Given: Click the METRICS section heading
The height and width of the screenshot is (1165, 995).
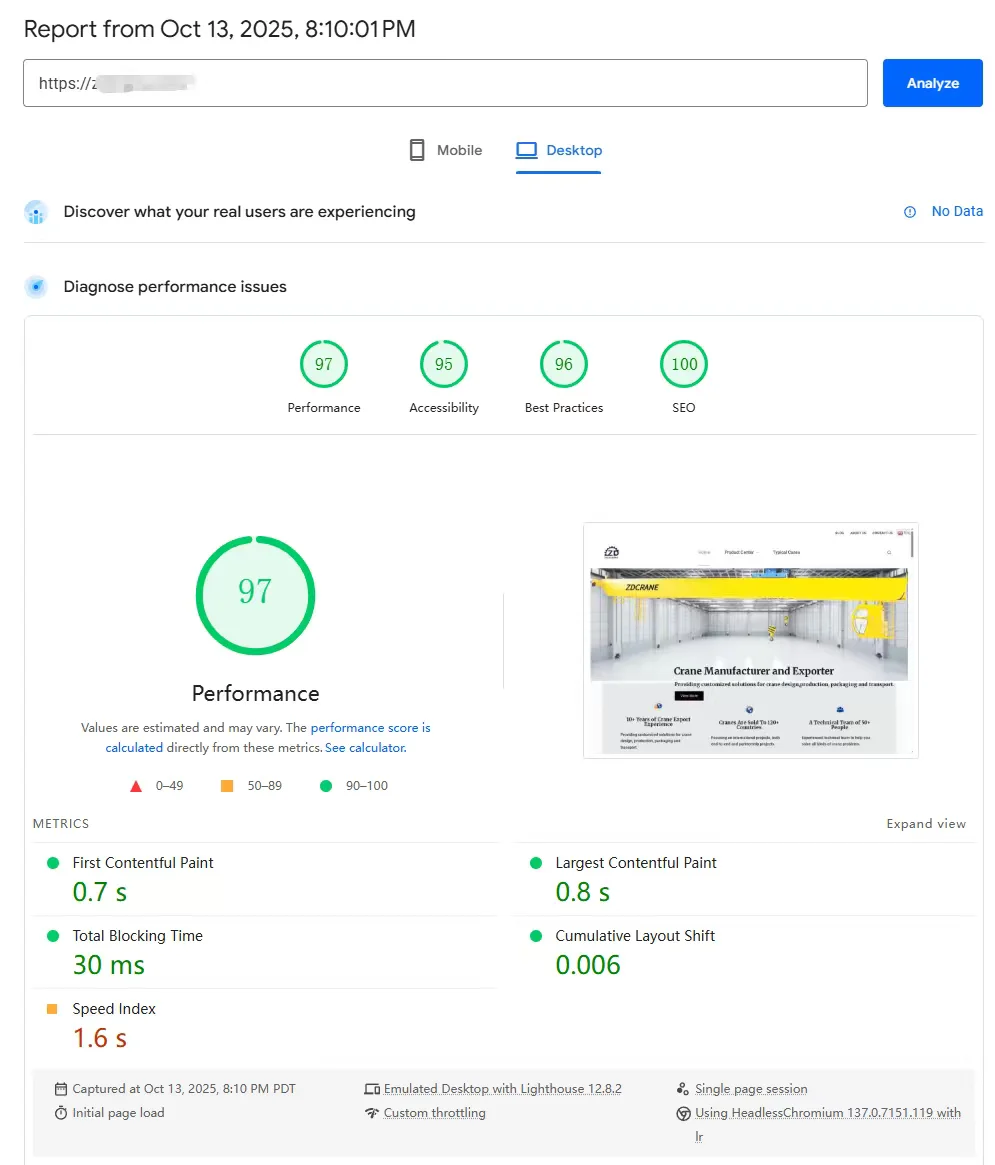Looking at the screenshot, I should (61, 823).
